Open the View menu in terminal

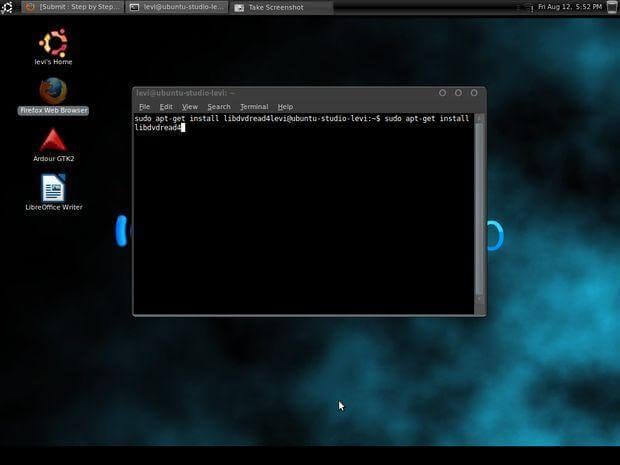[x=190, y=107]
